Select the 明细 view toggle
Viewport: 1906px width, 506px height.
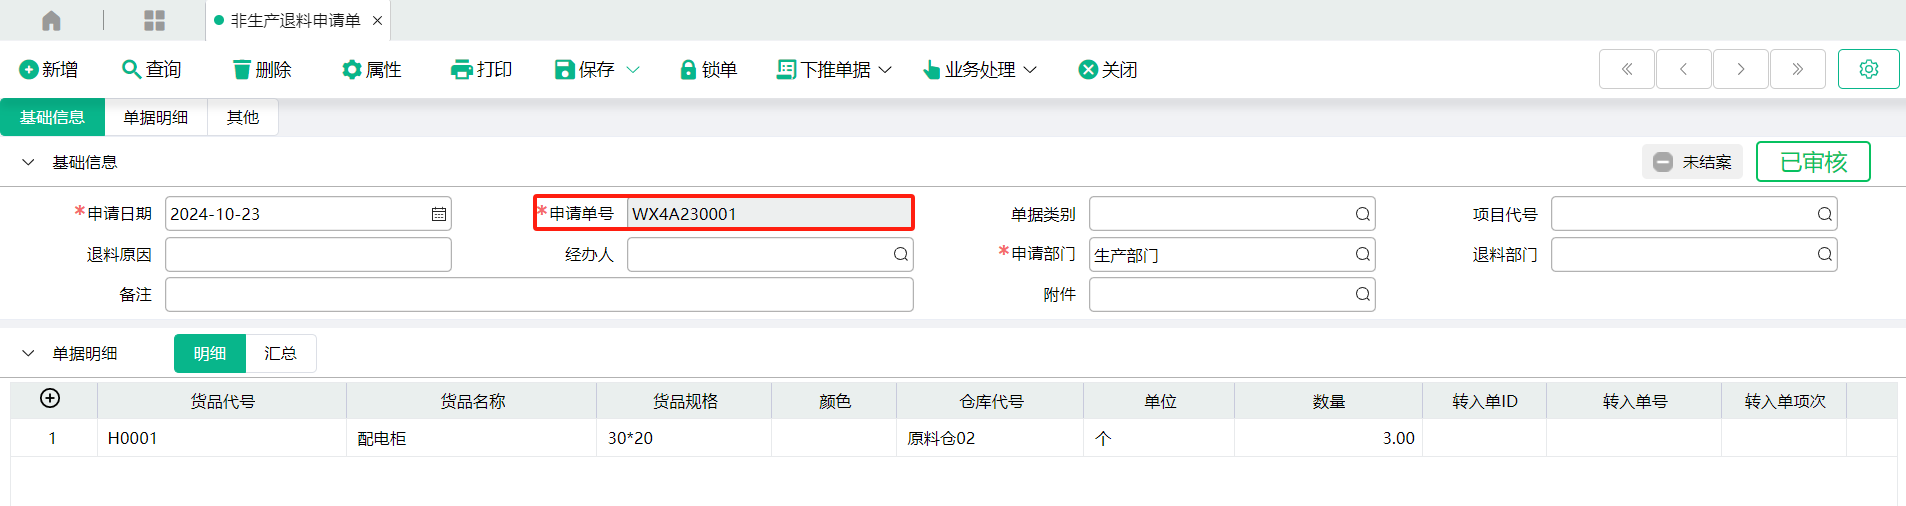[x=210, y=354]
